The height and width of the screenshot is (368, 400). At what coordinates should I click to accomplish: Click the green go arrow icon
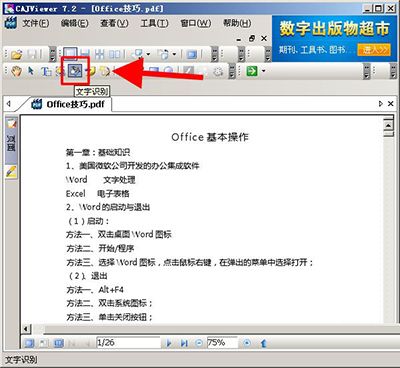pyautogui.click(x=252, y=71)
